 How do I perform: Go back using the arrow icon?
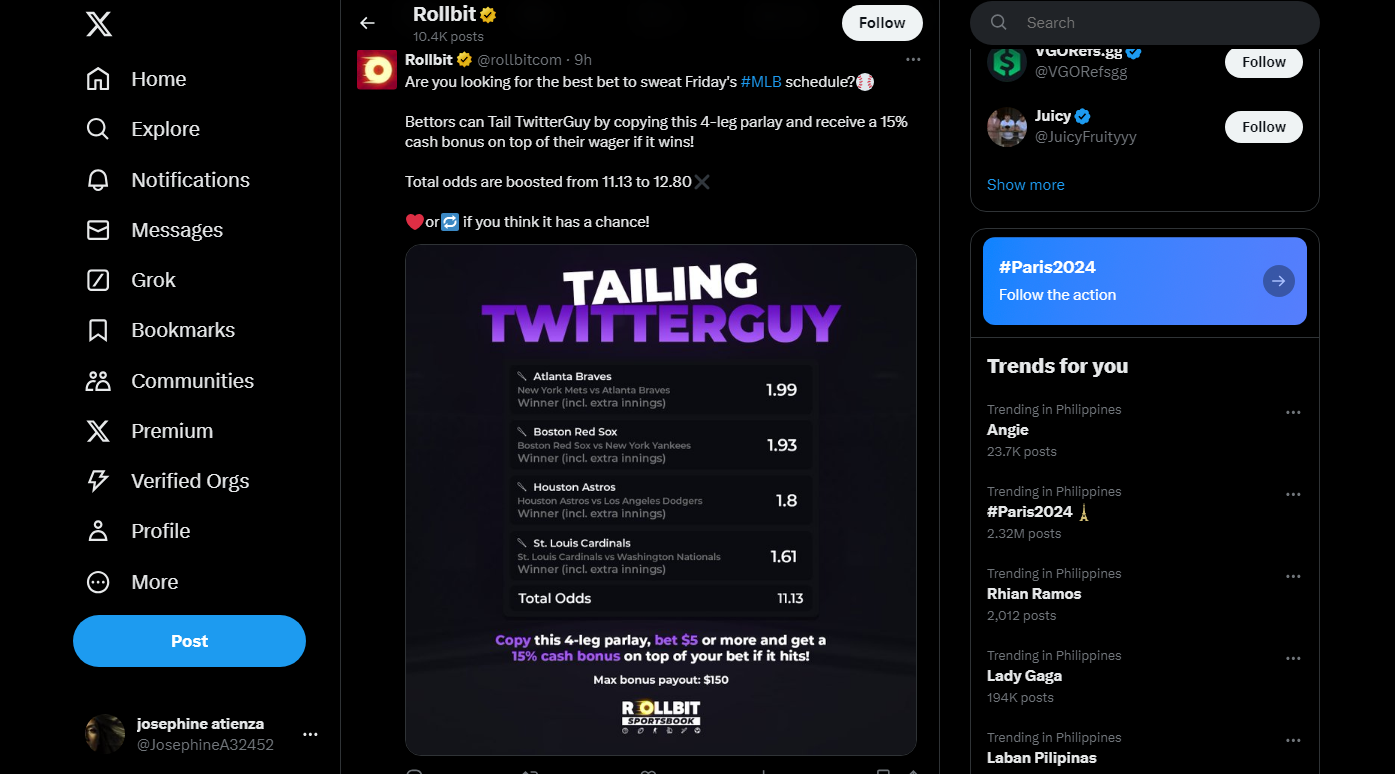[x=367, y=23]
